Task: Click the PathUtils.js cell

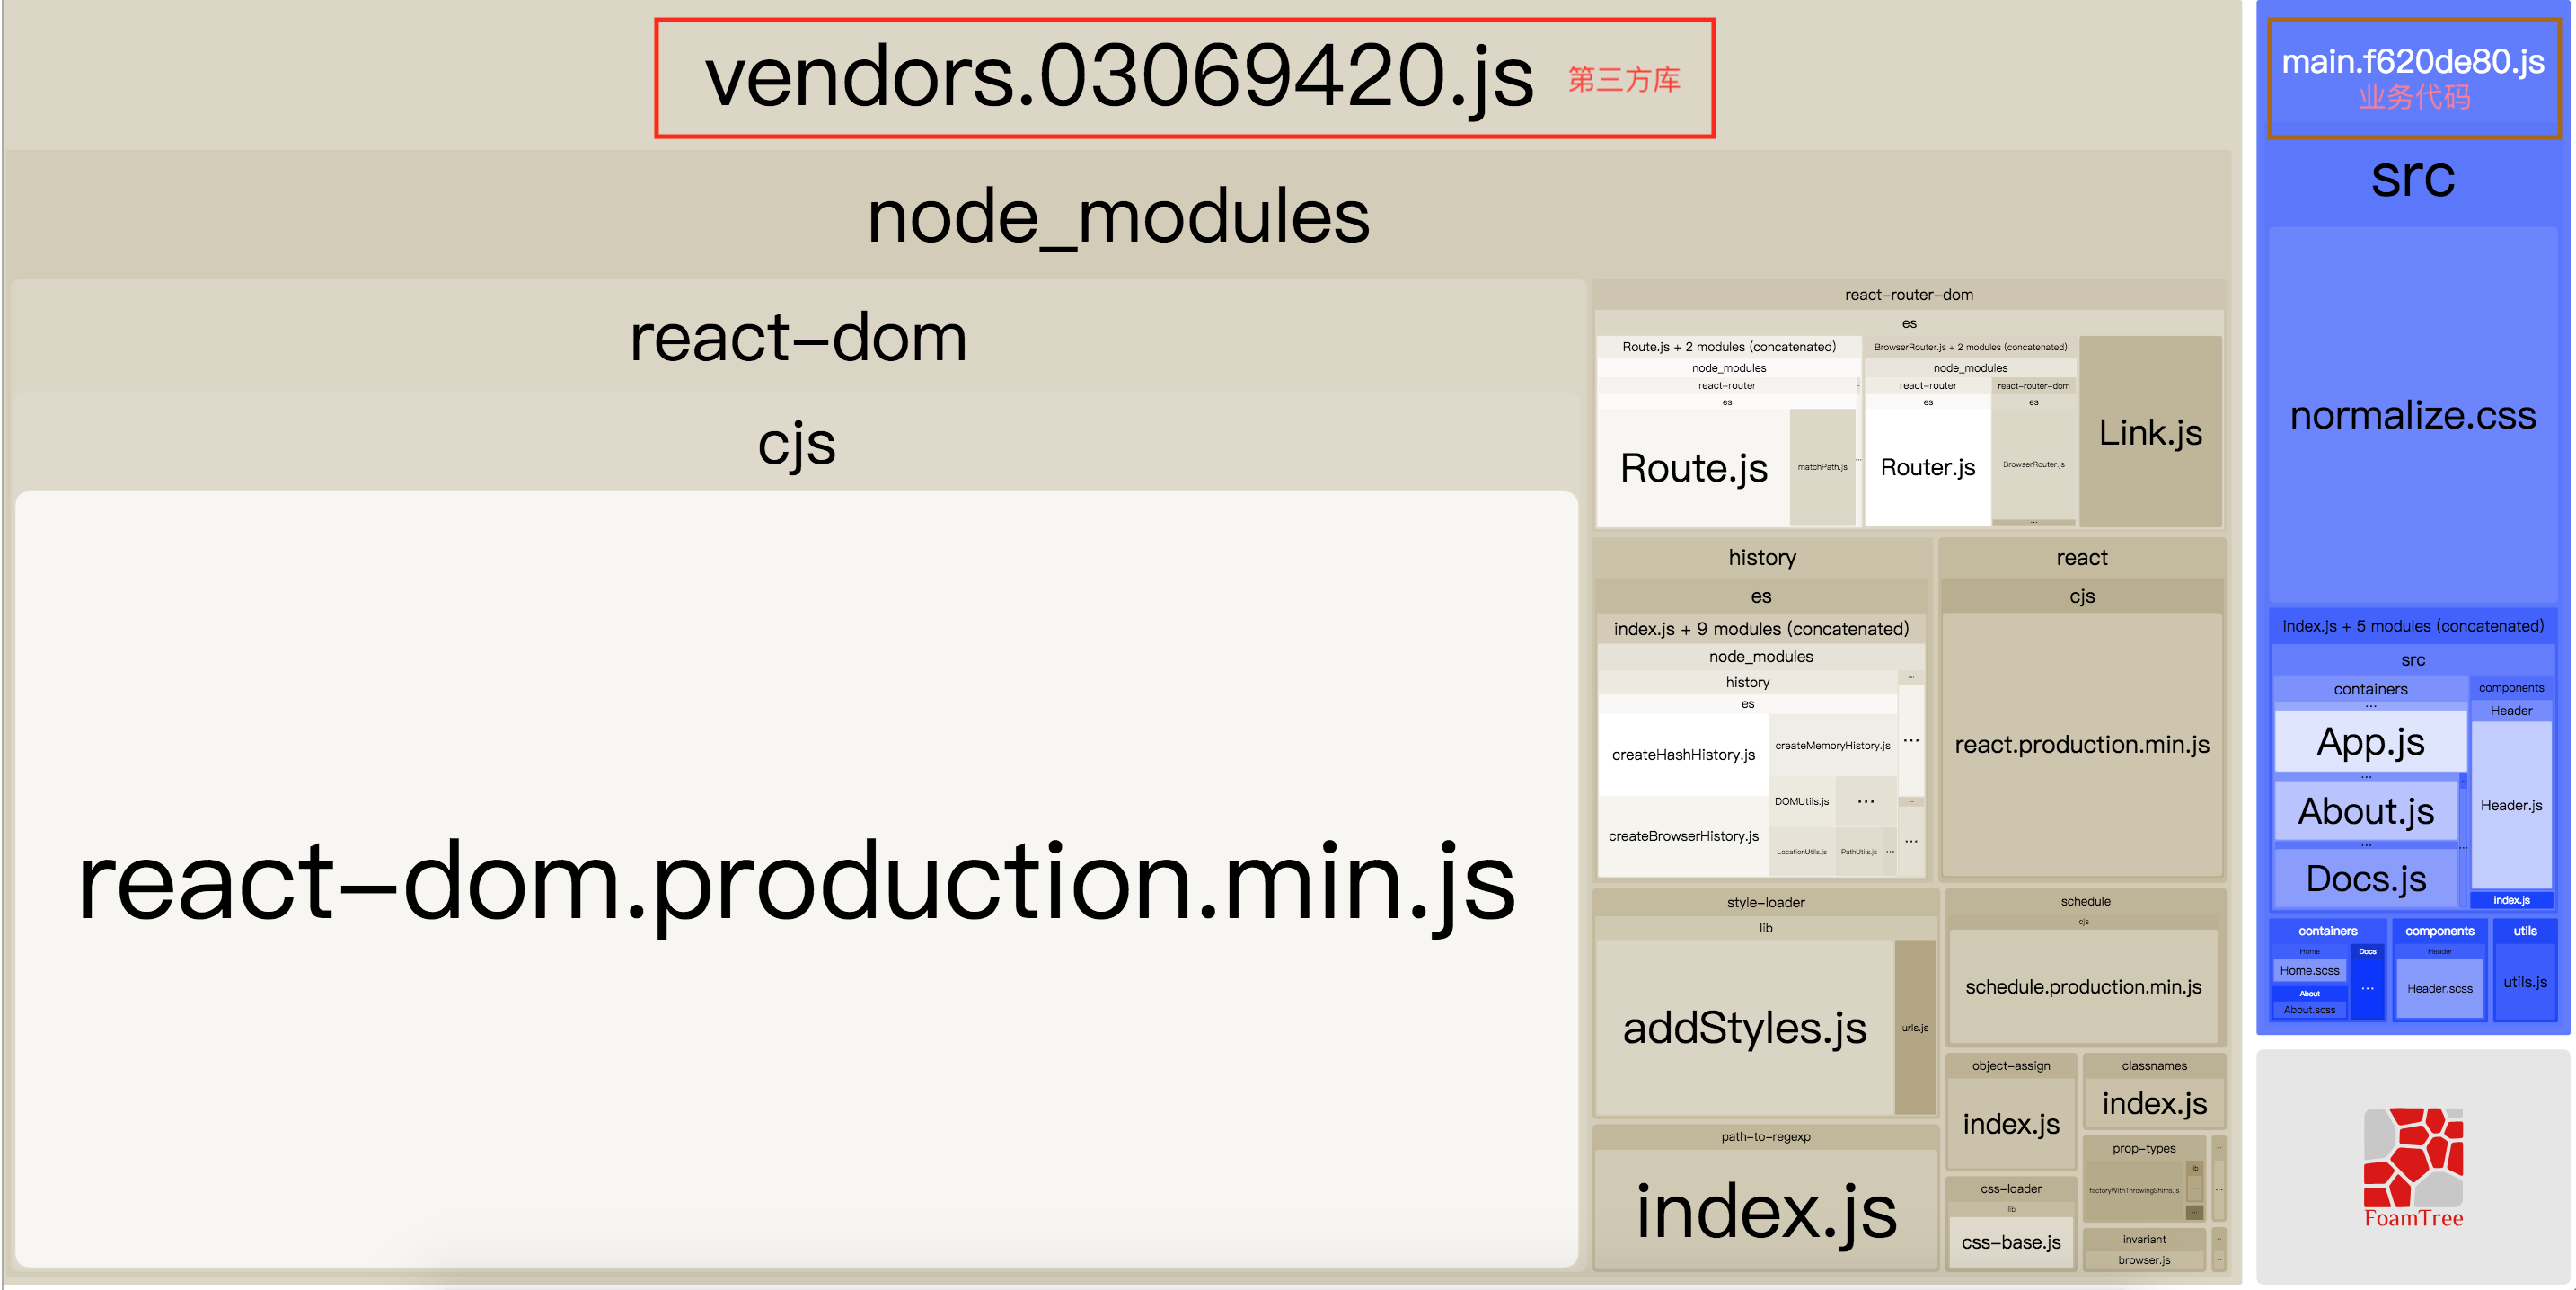Action: click(x=1858, y=852)
